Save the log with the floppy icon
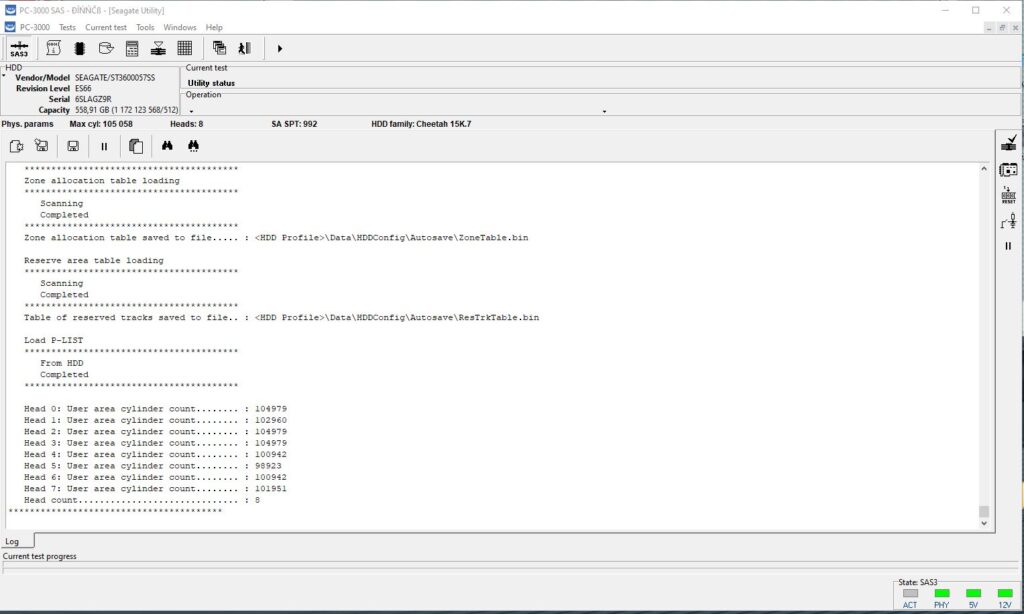The width and height of the screenshot is (1024, 614). click(x=73, y=146)
